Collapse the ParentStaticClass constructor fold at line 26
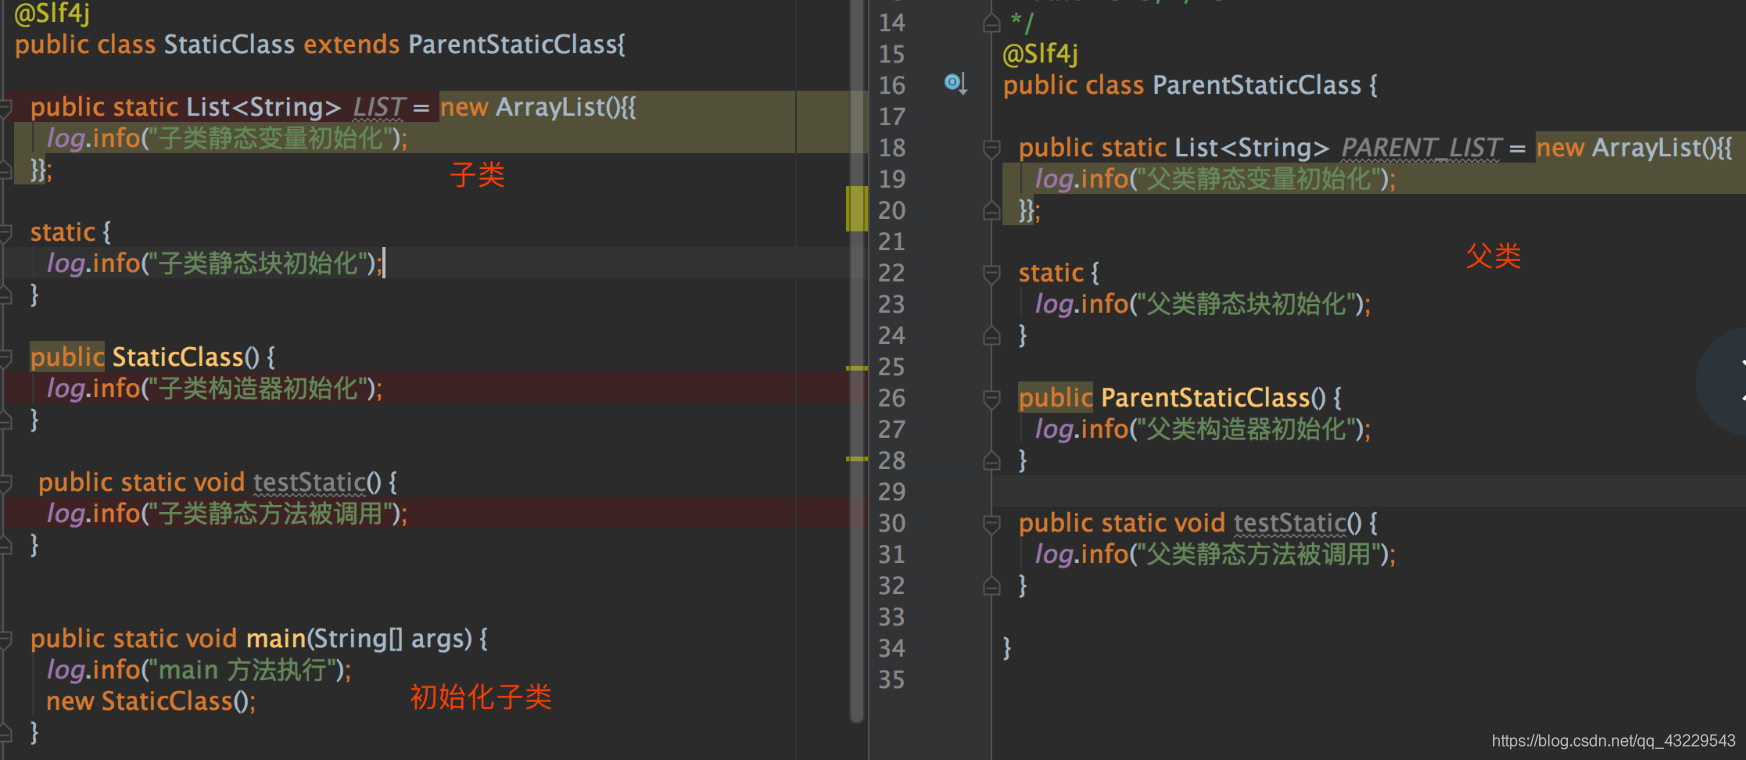 point(992,399)
